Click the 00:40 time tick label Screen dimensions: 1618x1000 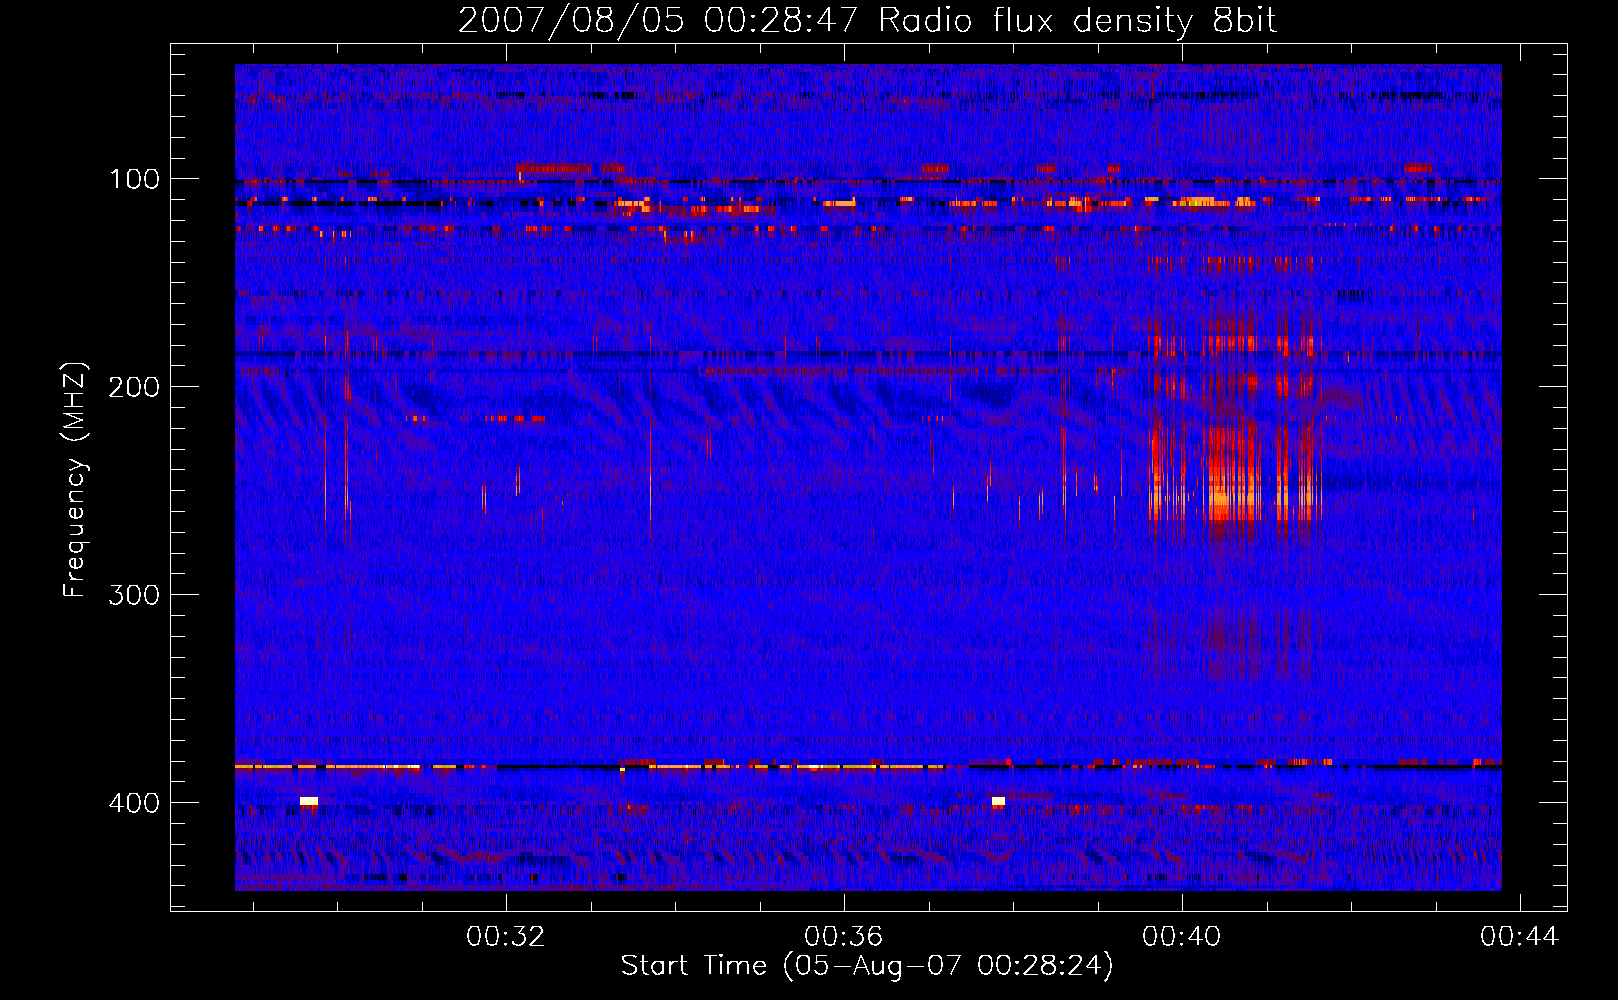pyautogui.click(x=1182, y=936)
